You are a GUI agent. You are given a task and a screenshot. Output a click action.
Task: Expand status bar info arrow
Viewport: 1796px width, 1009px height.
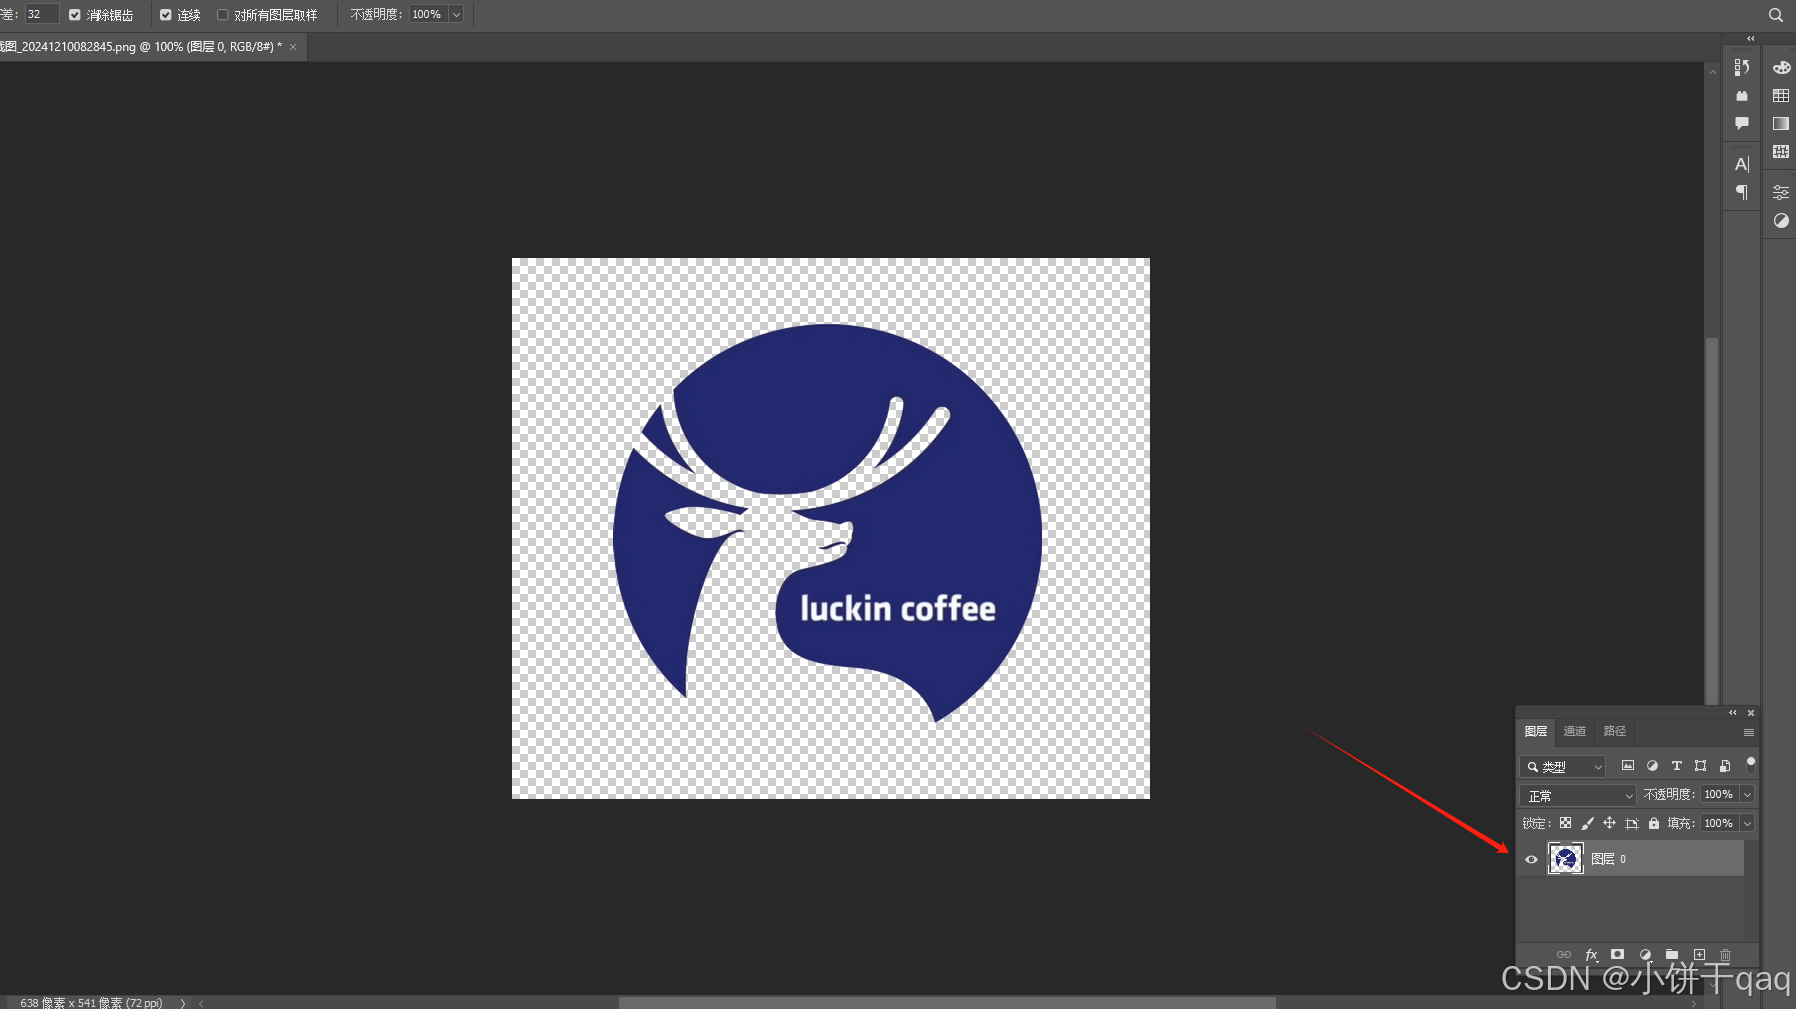(x=183, y=1002)
